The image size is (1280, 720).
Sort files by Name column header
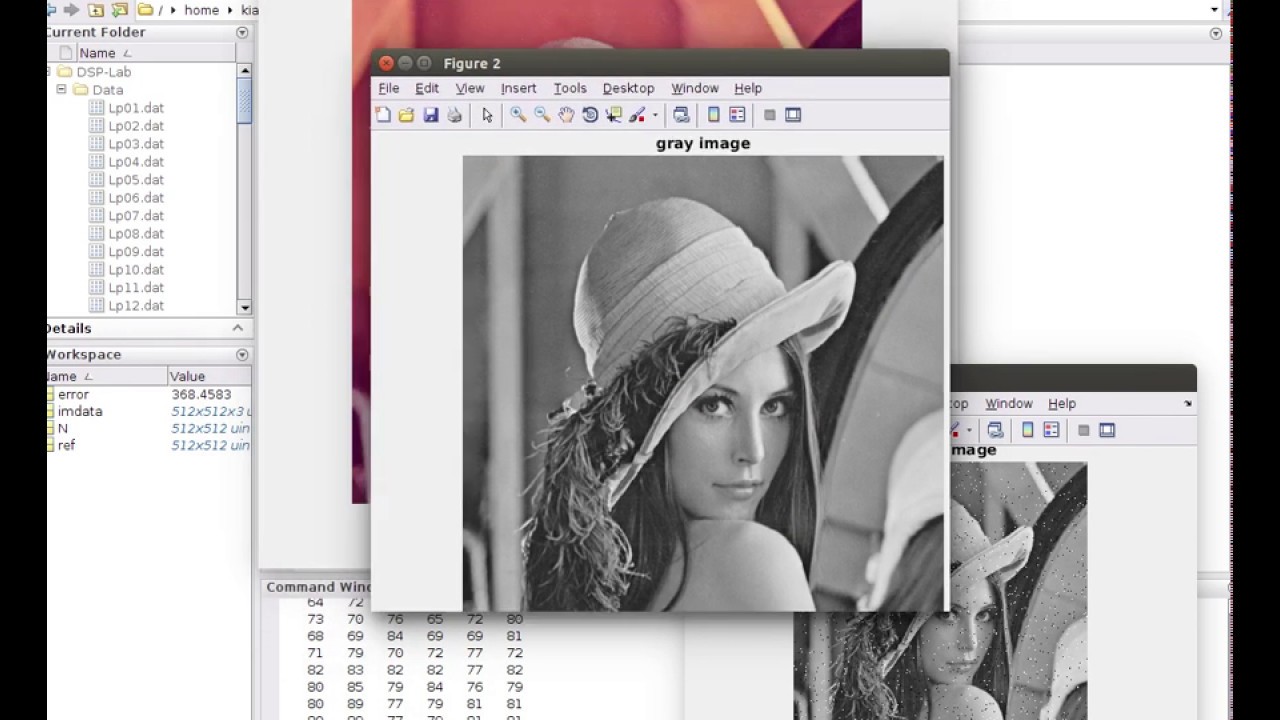click(105, 53)
